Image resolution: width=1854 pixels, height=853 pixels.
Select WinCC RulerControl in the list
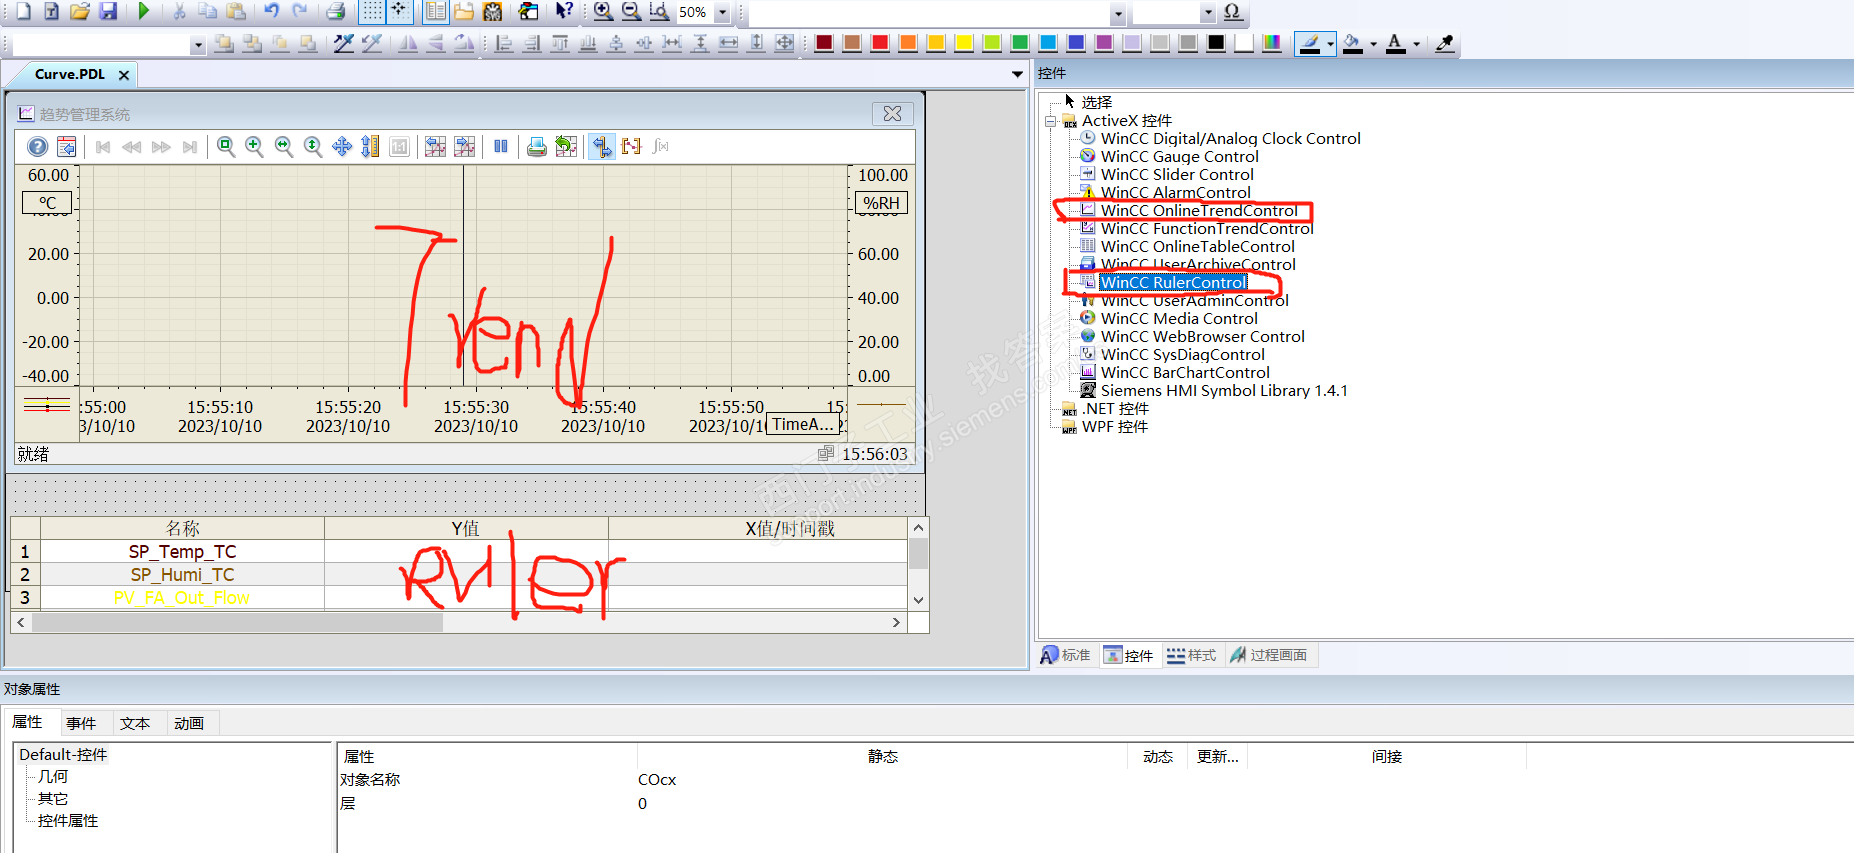(1173, 282)
